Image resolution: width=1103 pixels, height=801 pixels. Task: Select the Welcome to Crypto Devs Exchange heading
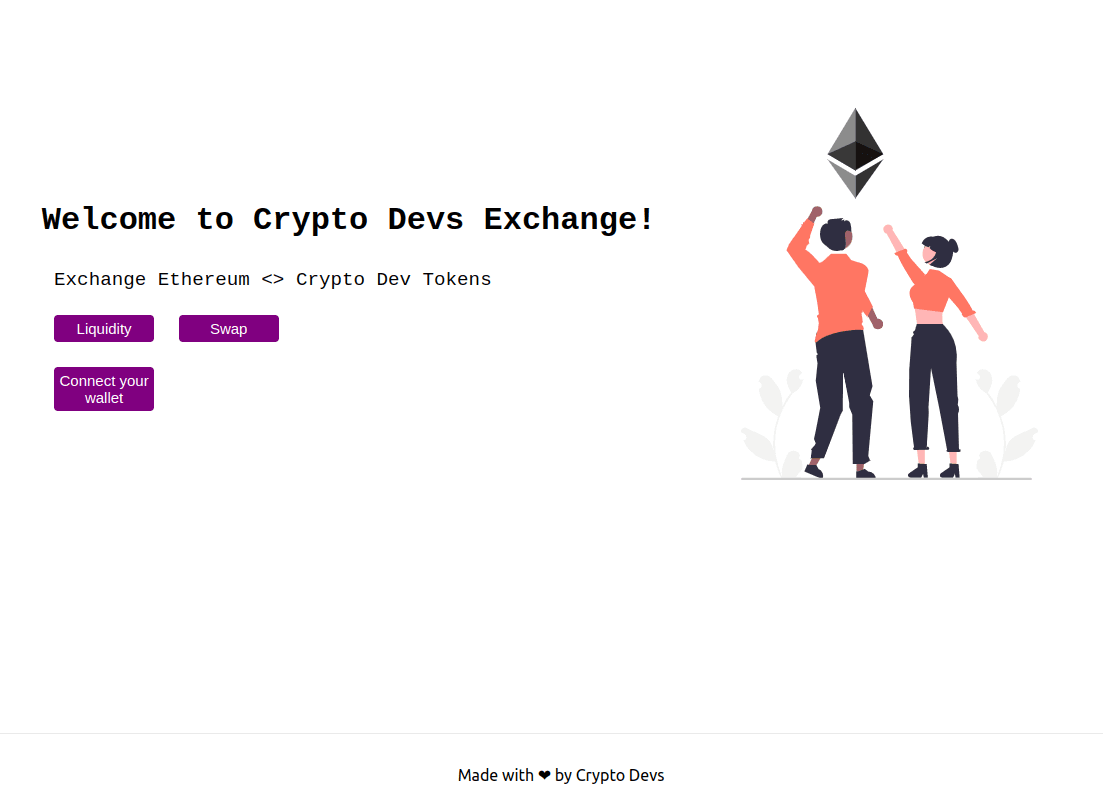[x=348, y=219]
